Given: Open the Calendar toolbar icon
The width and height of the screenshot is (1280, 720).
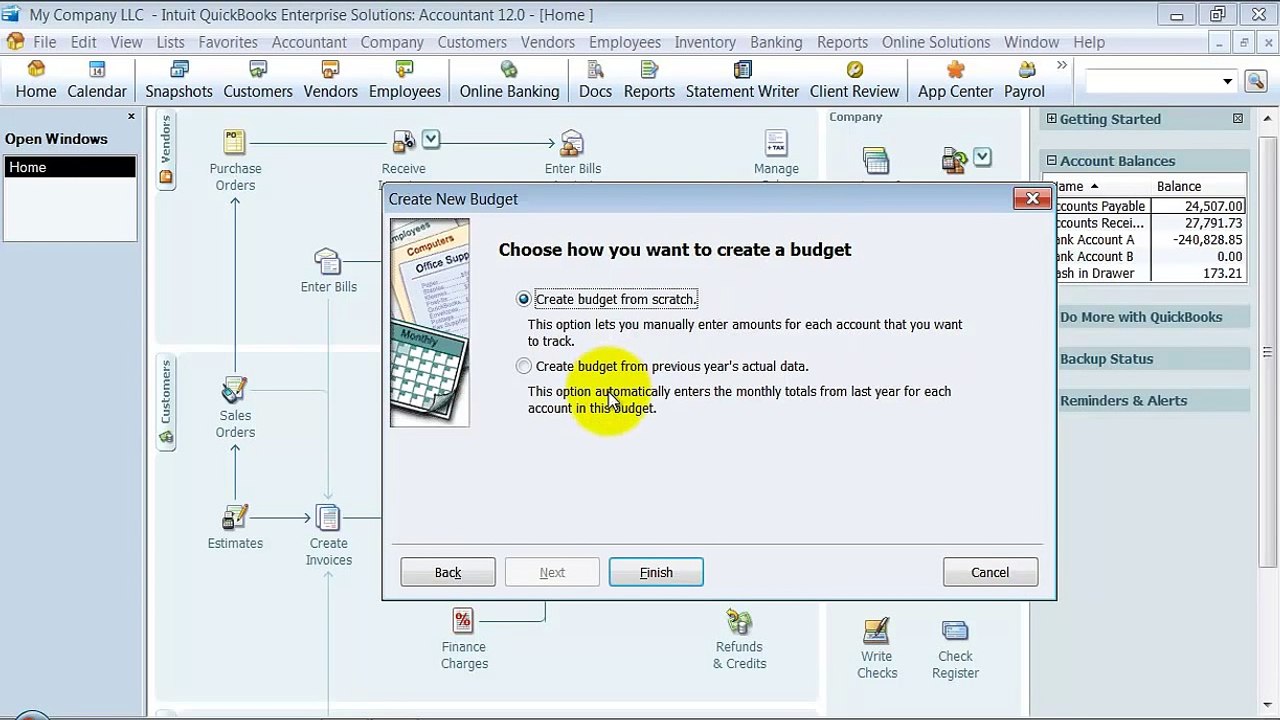Looking at the screenshot, I should (97, 80).
